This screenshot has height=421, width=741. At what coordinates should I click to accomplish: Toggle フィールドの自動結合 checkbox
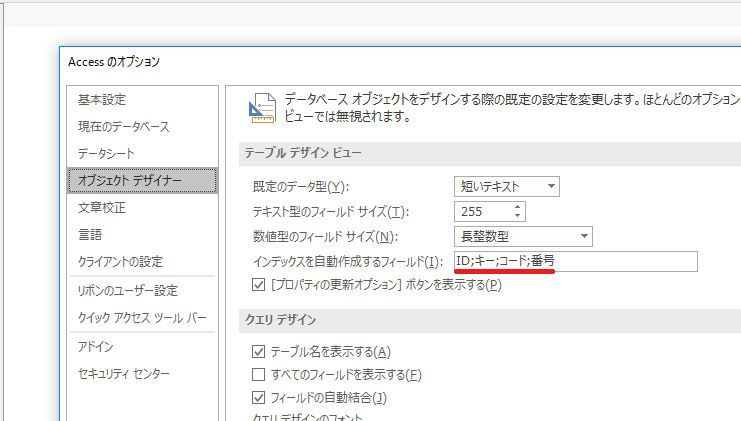pos(258,398)
